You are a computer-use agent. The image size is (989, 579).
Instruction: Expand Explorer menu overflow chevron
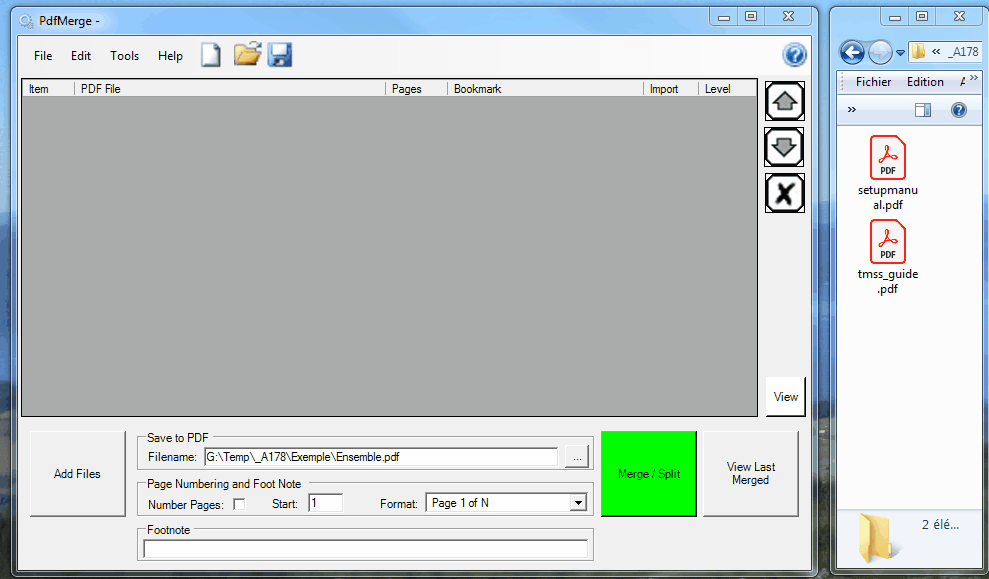pyautogui.click(x=974, y=78)
